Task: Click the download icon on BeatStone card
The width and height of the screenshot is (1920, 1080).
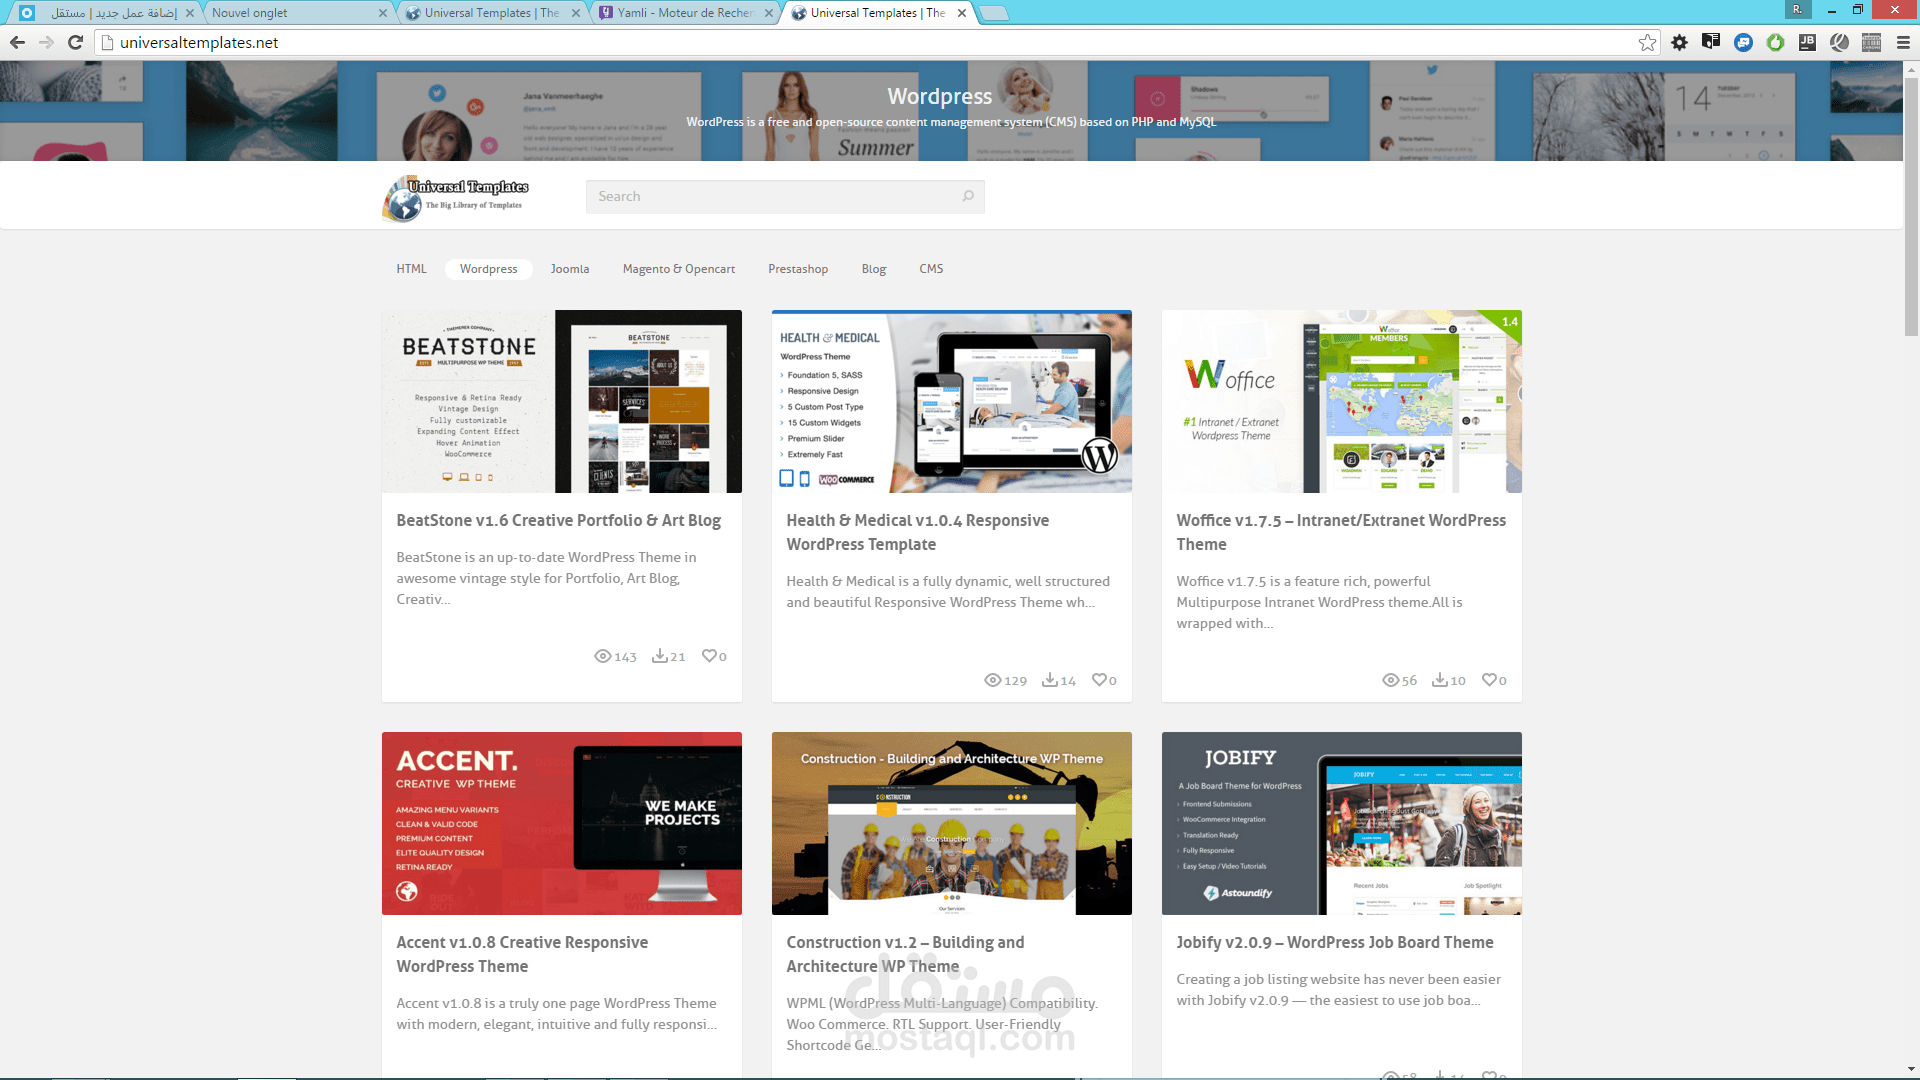Action: pos(660,656)
